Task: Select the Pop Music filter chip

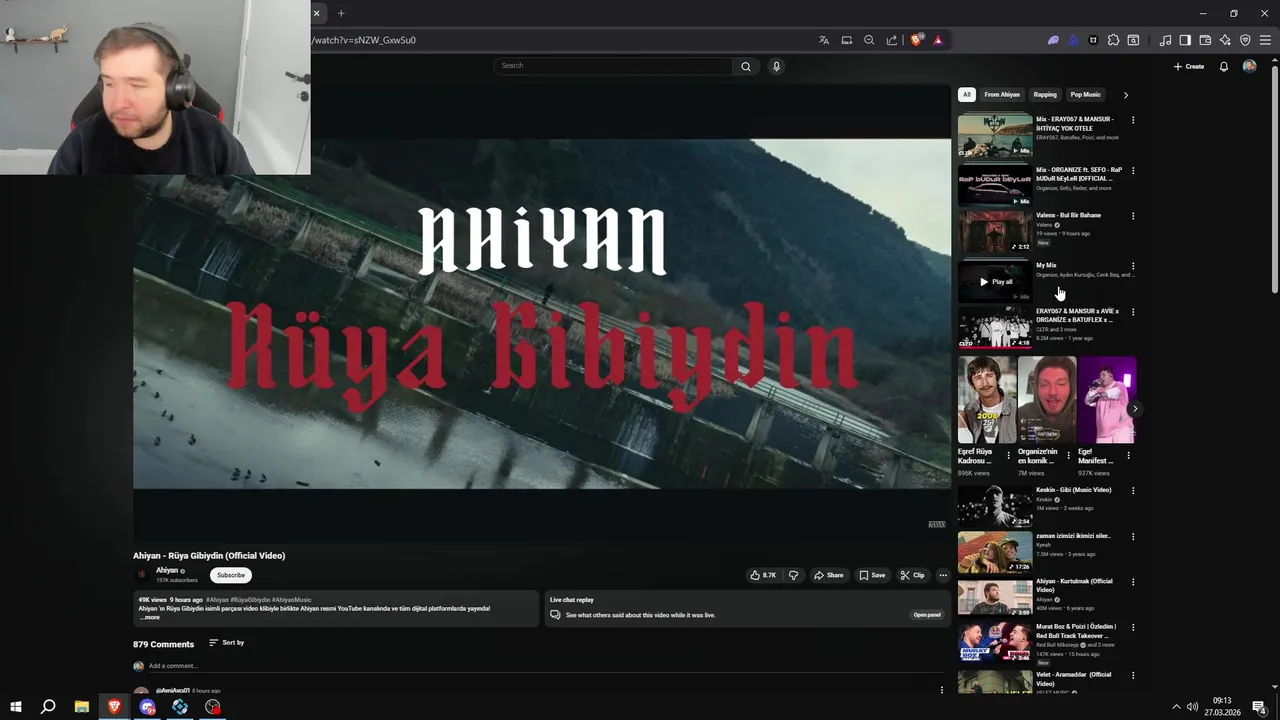Action: click(1086, 95)
